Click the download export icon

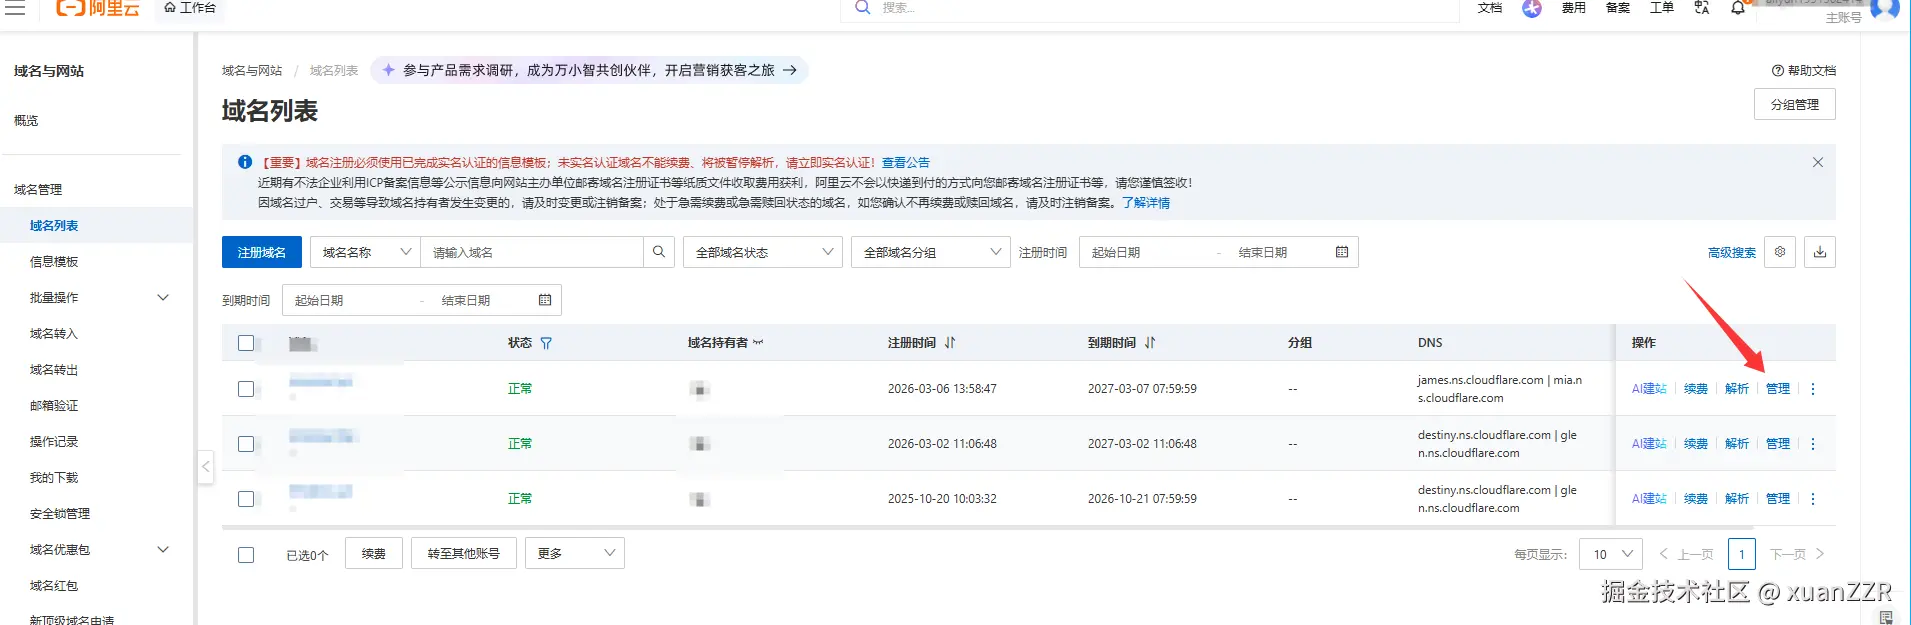click(x=1820, y=252)
